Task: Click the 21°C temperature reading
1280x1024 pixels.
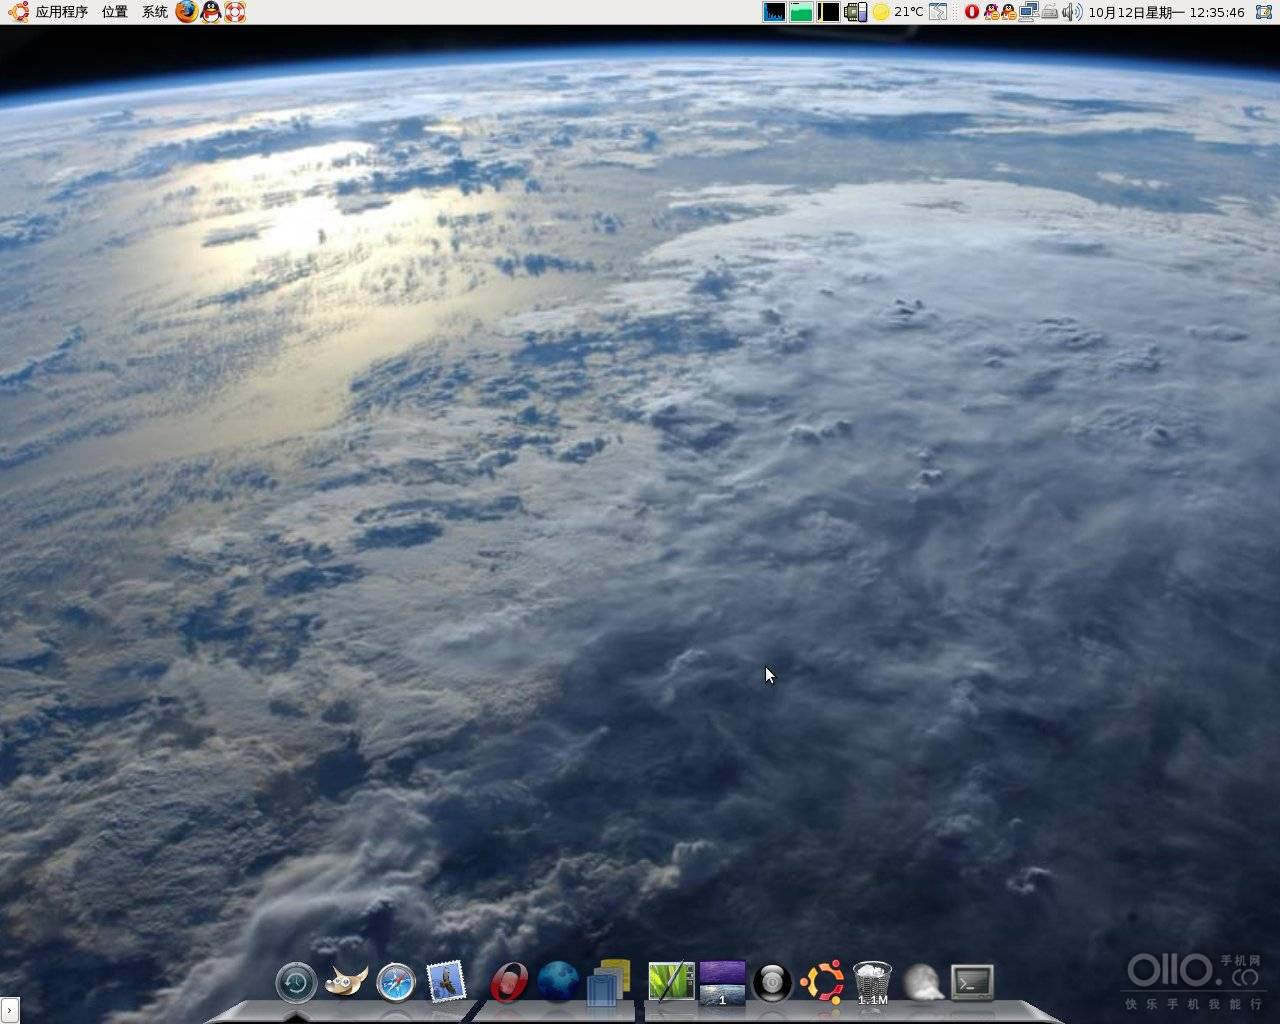Action: (x=909, y=12)
